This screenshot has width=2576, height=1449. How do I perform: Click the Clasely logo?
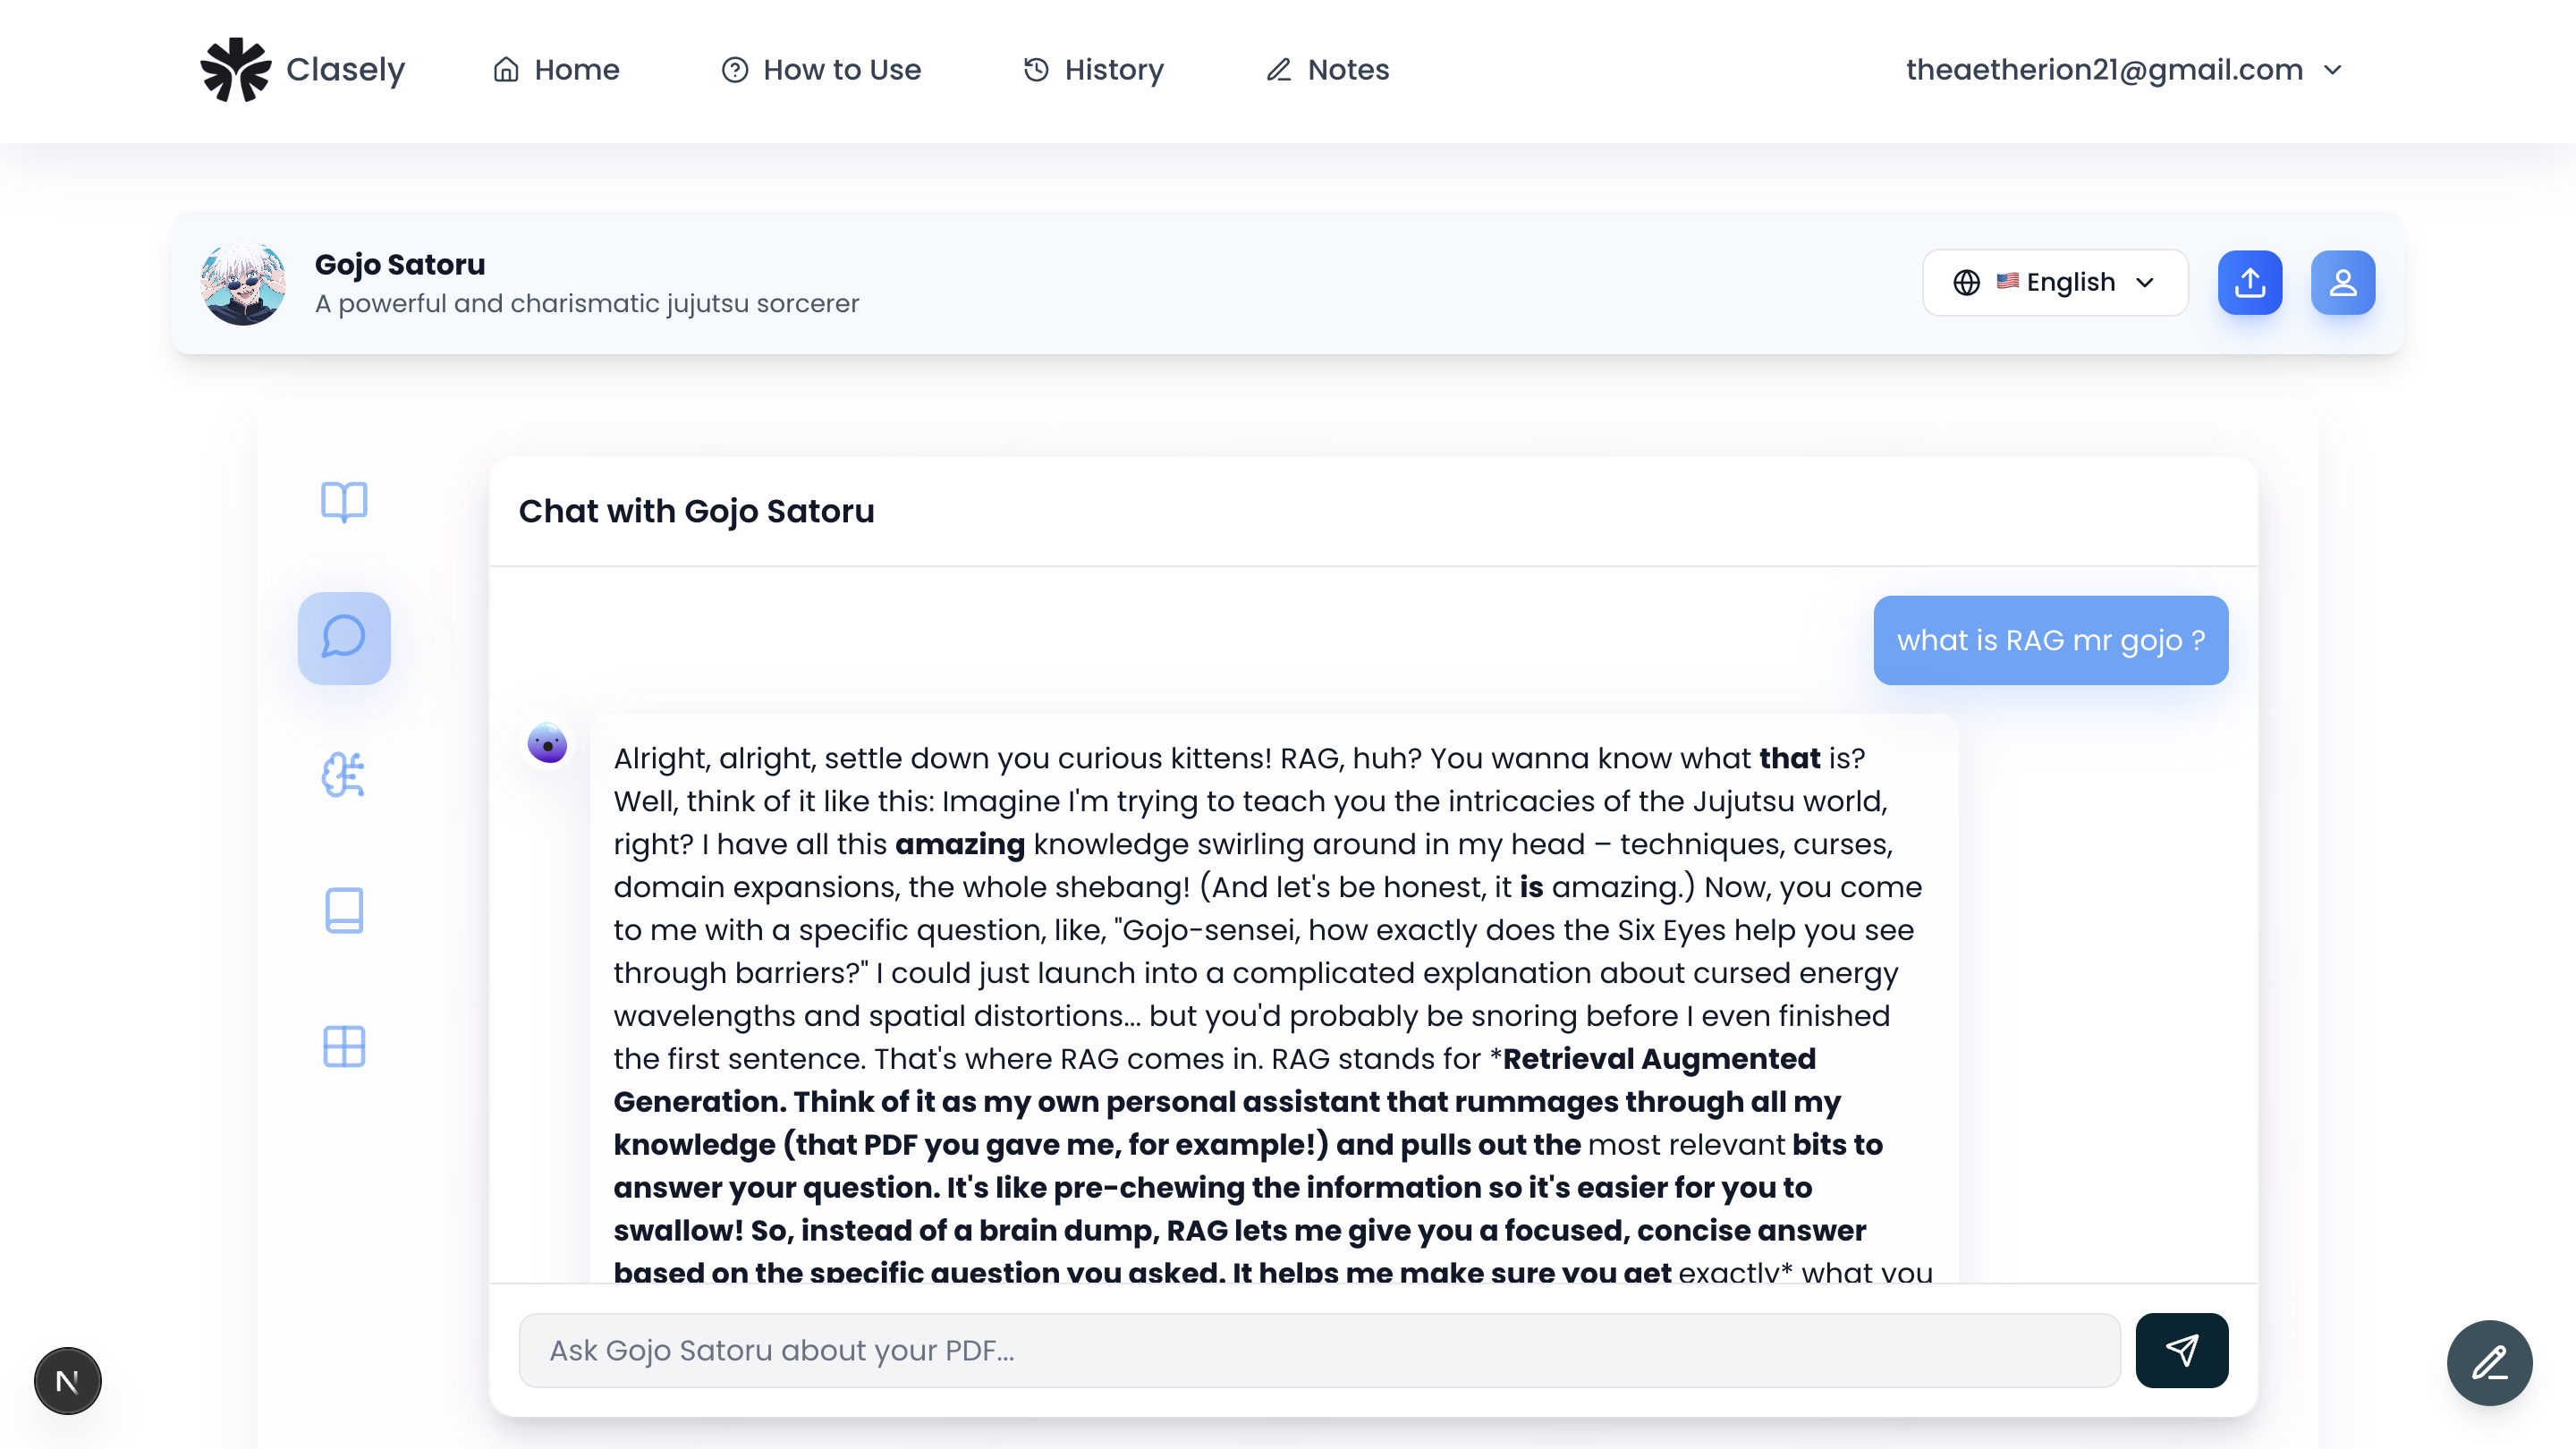click(x=302, y=70)
